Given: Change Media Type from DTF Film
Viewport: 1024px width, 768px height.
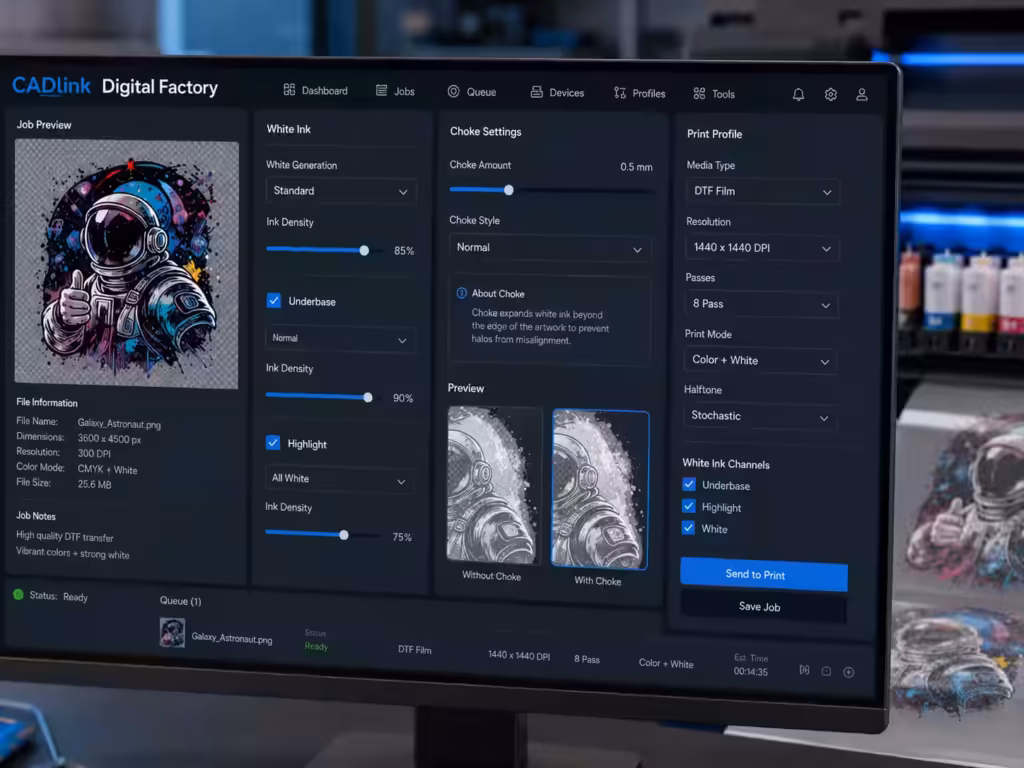Looking at the screenshot, I should coord(762,191).
